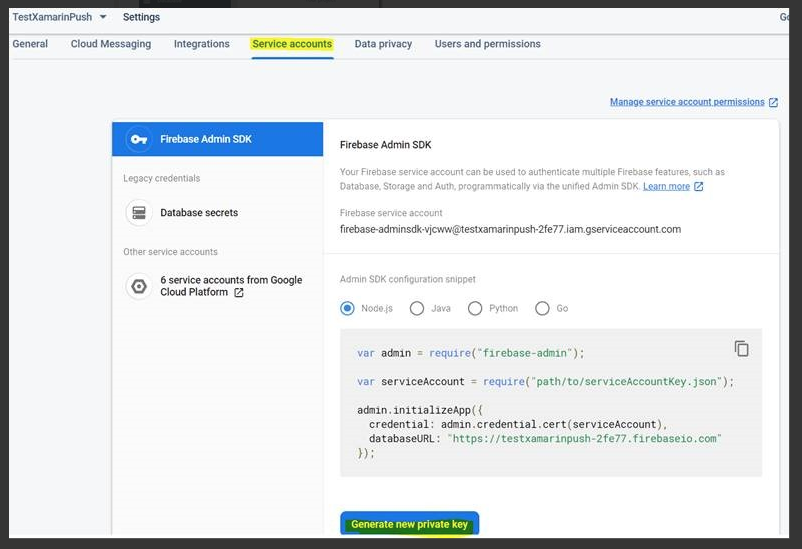Open the Cloud Messaging tab
Image resolution: width=802 pixels, height=549 pixels.
click(x=111, y=44)
